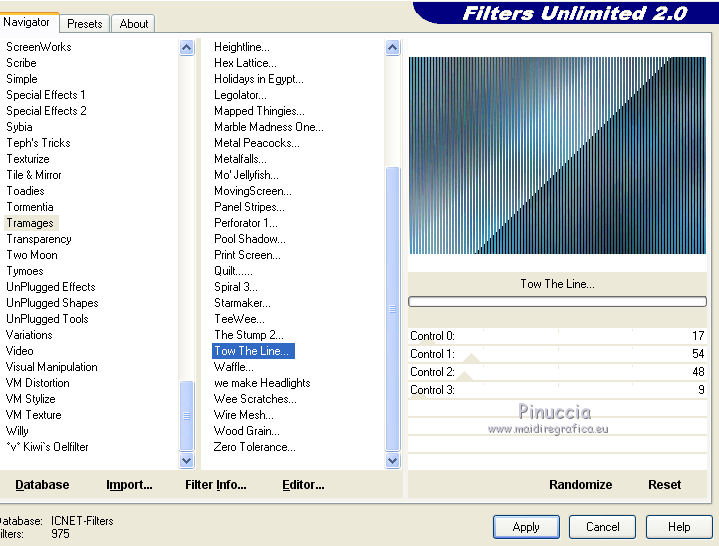Select UnPlugged Shapes category
Image resolution: width=719 pixels, height=546 pixels.
coord(52,303)
